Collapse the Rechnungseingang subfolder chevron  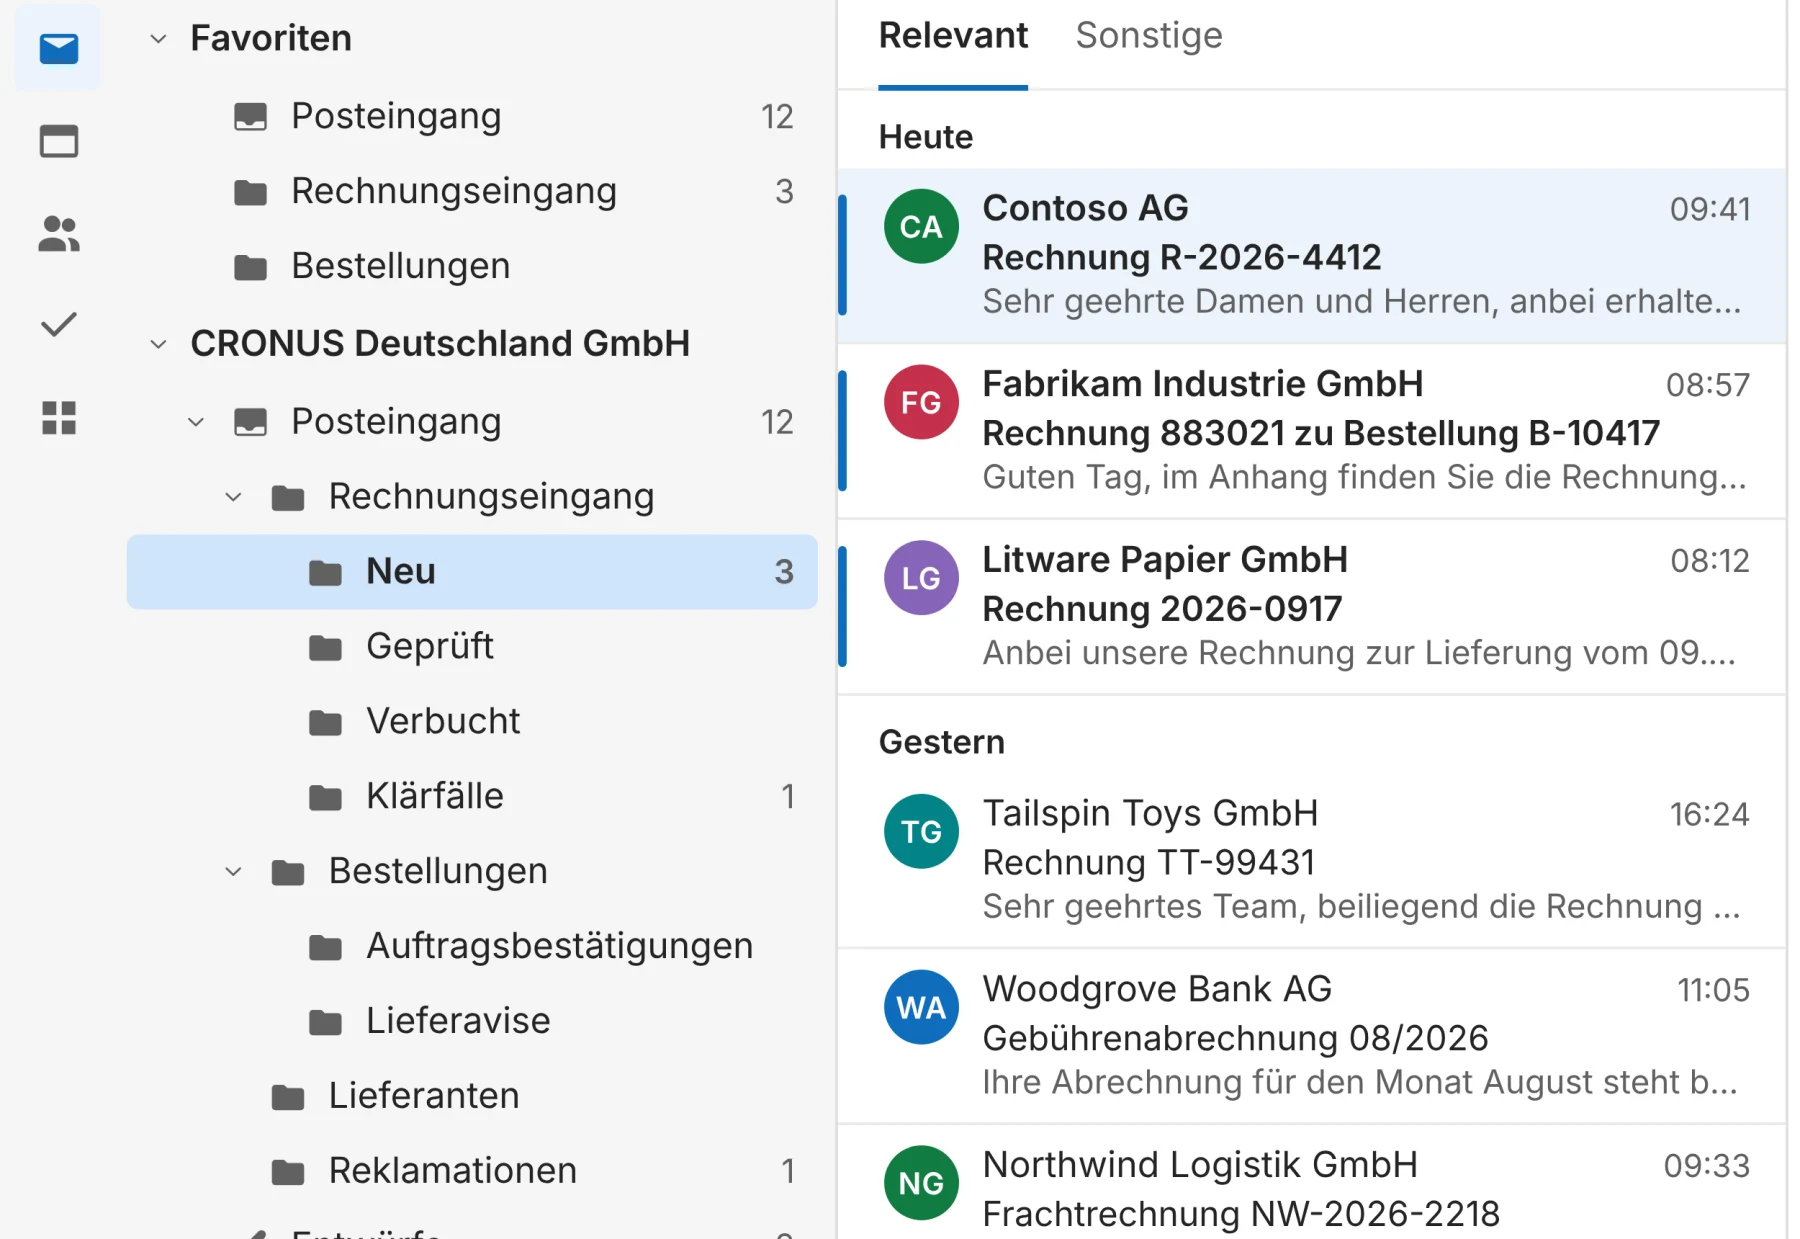click(233, 497)
